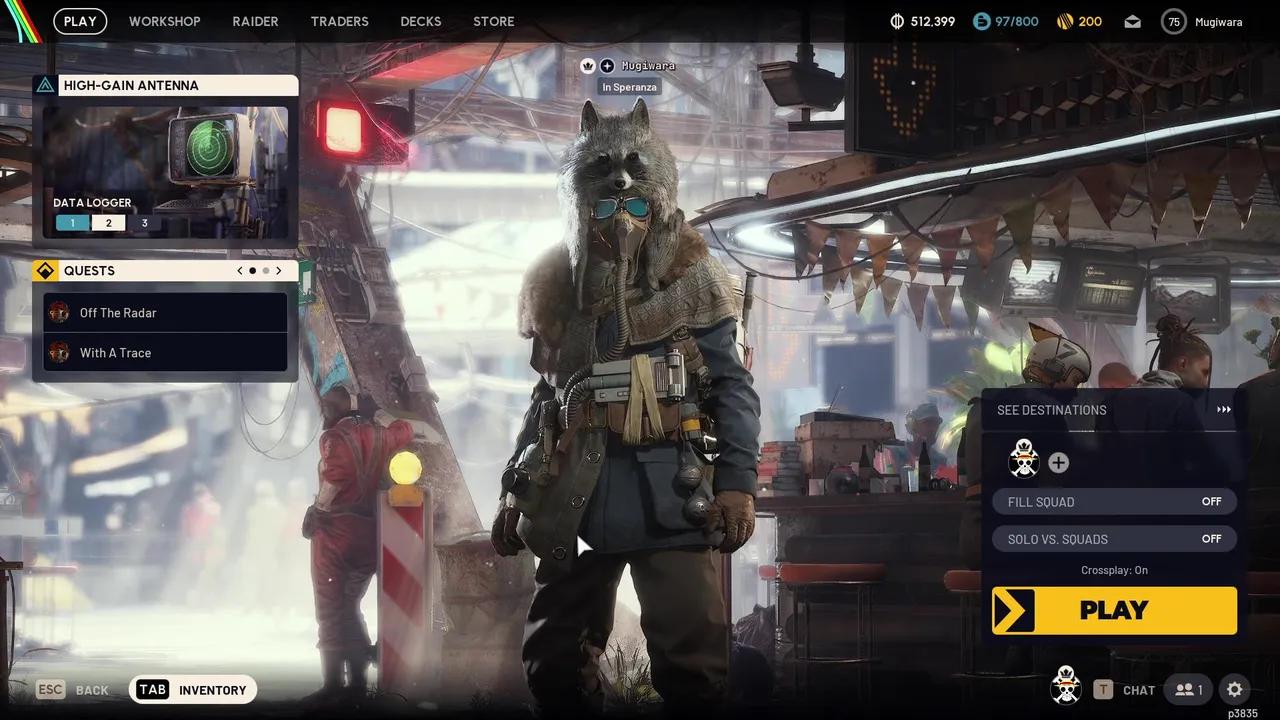This screenshot has height=720, width=1280.
Task: Open the TRADERS menu
Action: click(x=339, y=21)
